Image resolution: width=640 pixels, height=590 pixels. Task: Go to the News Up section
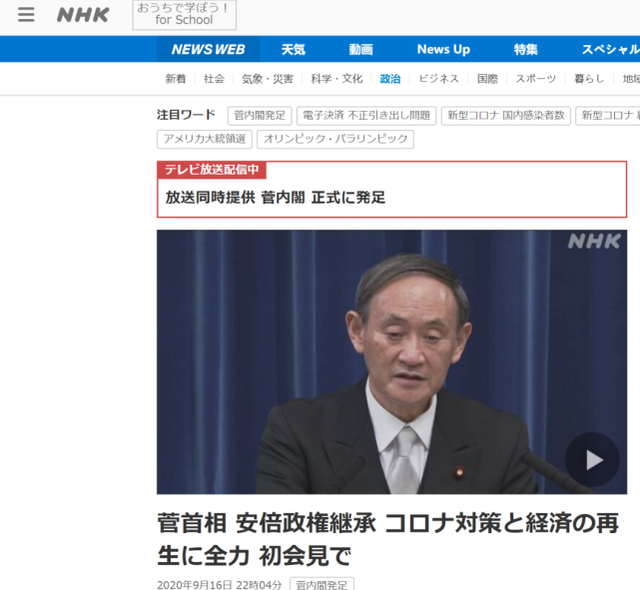point(443,49)
